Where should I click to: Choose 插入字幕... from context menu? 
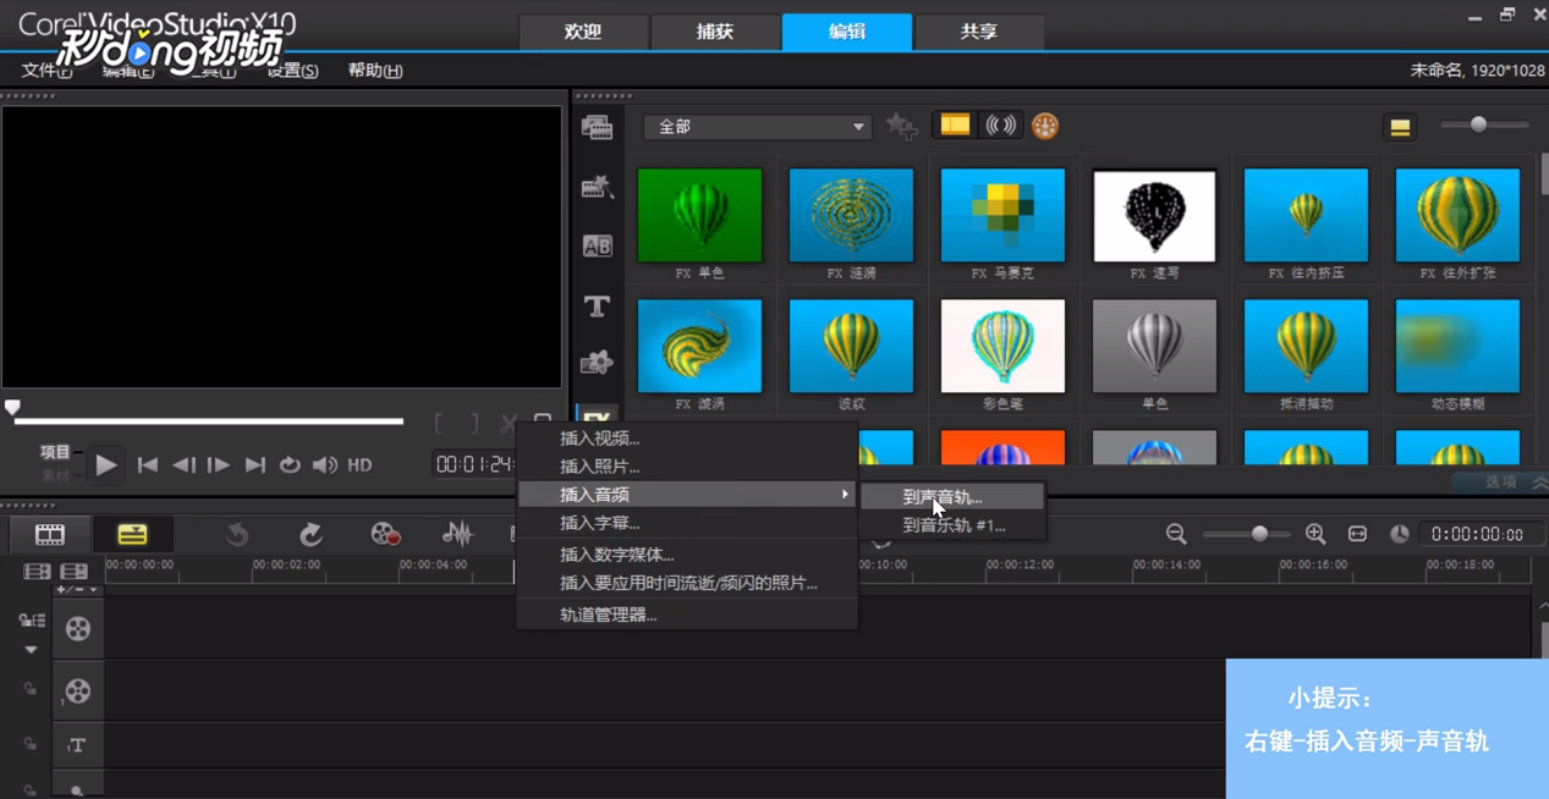687,522
